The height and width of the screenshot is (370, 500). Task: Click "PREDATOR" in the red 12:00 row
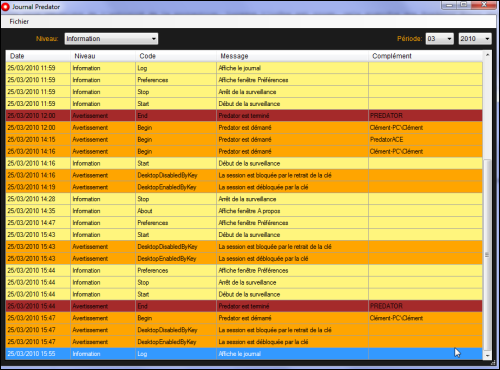(386, 116)
